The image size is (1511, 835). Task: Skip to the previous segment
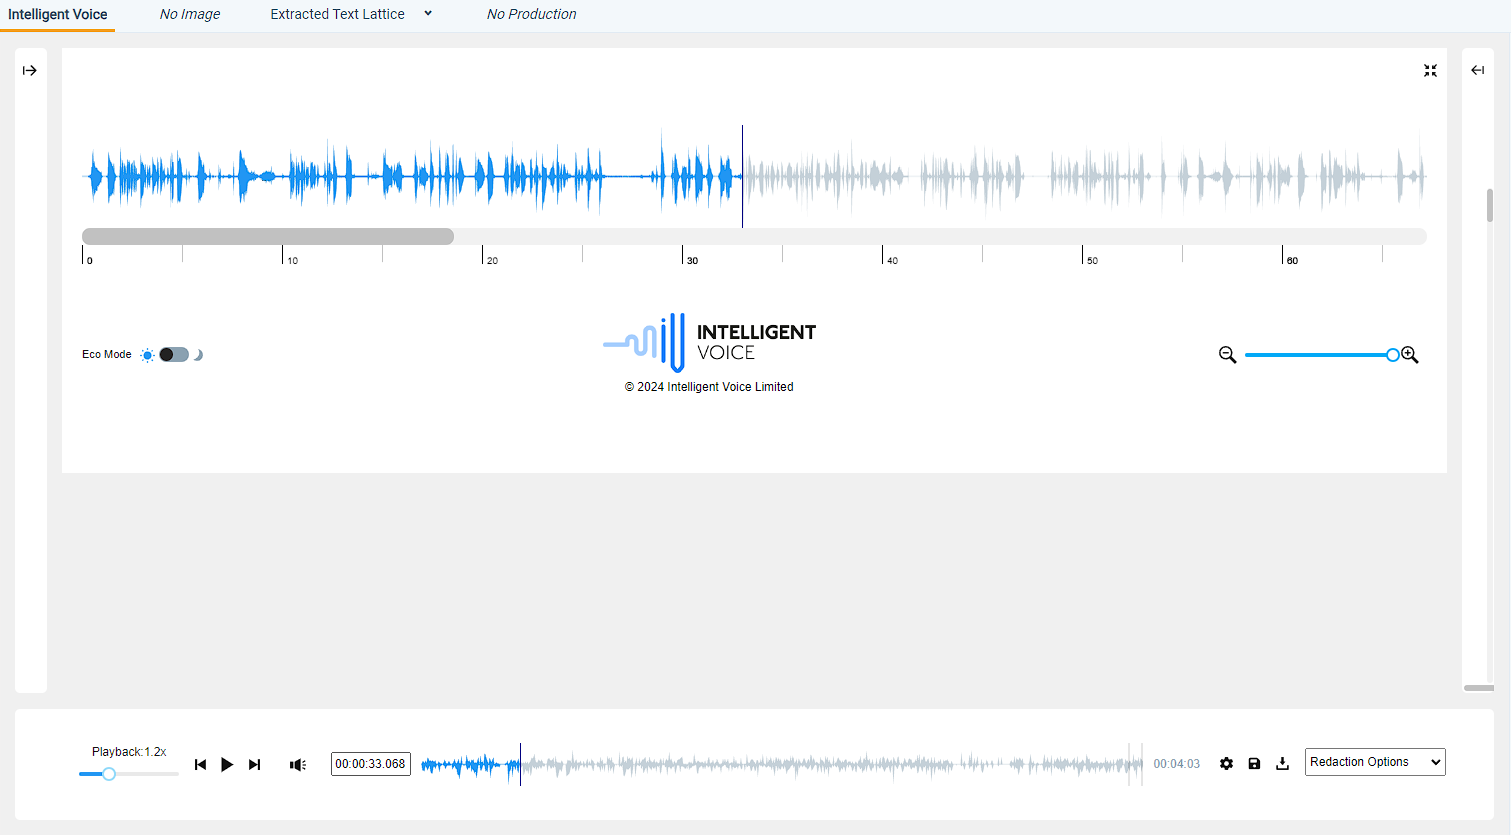(x=200, y=764)
